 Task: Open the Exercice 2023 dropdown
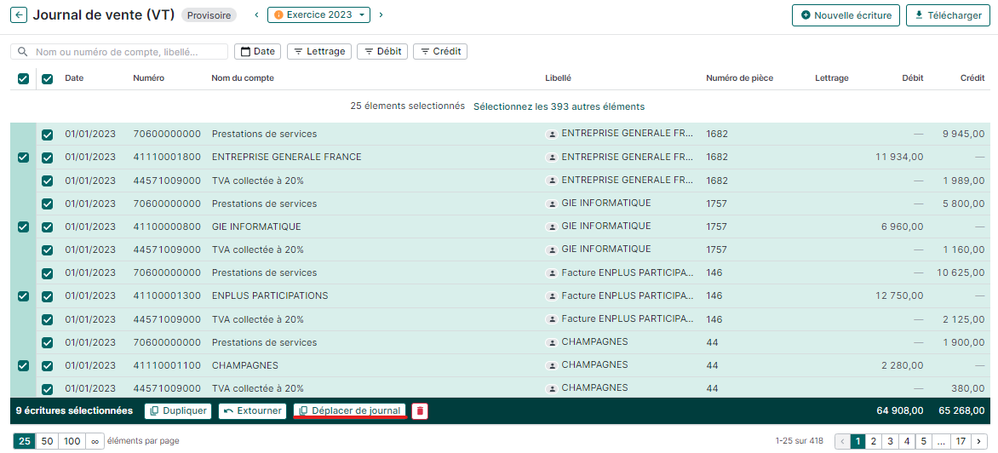point(320,15)
